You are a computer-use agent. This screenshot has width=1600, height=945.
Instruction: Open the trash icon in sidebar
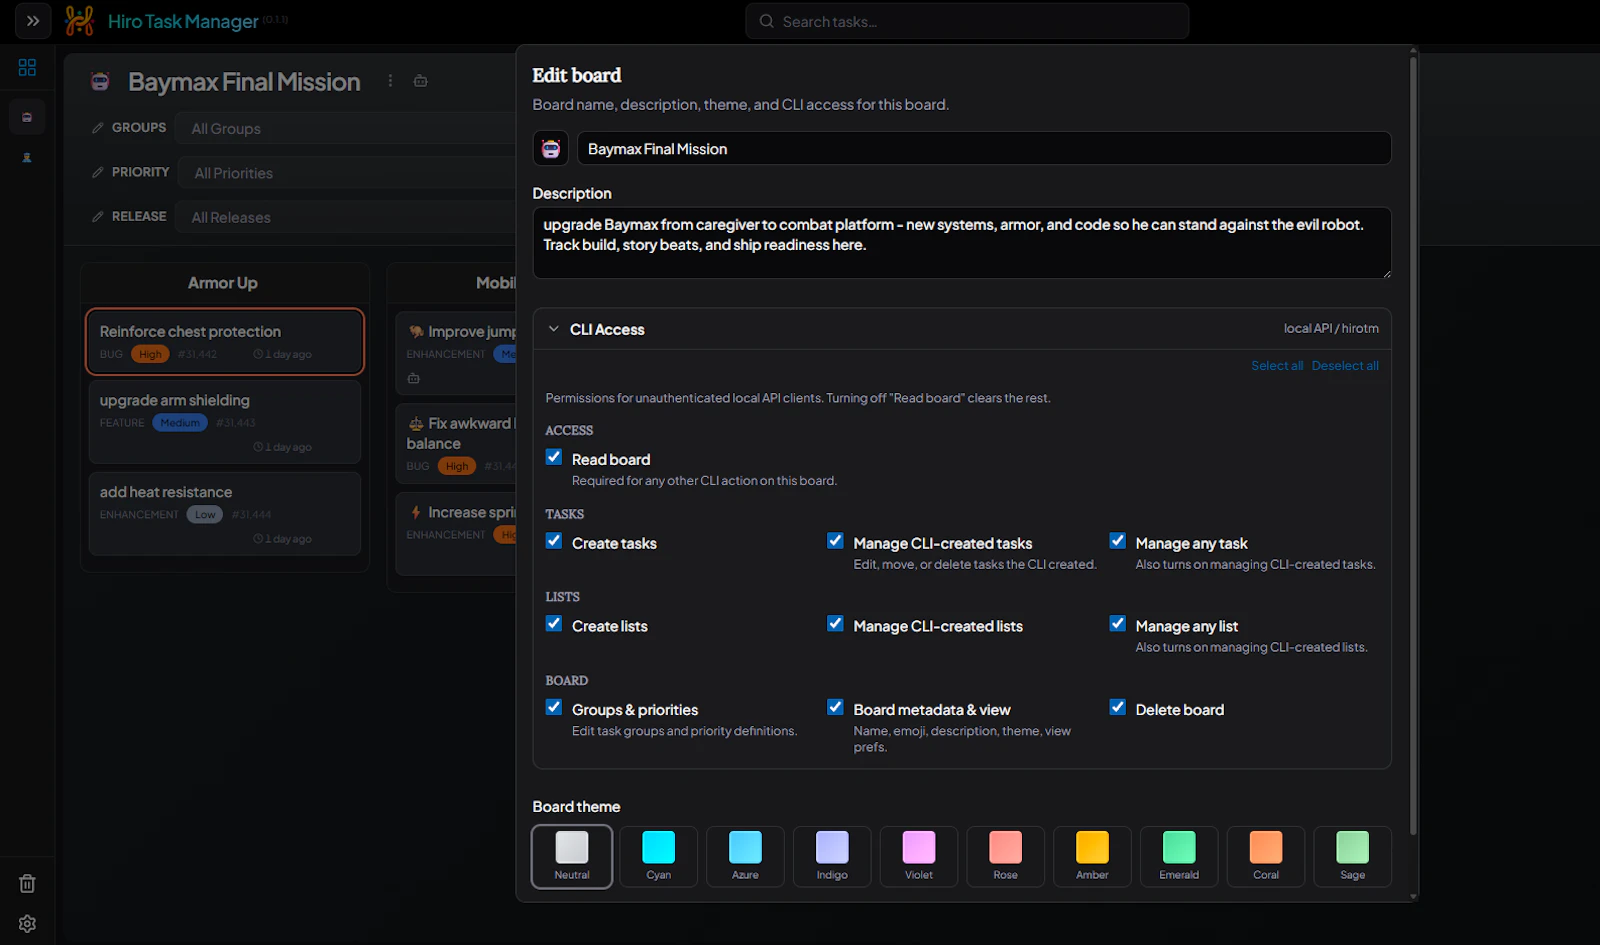pos(27,884)
